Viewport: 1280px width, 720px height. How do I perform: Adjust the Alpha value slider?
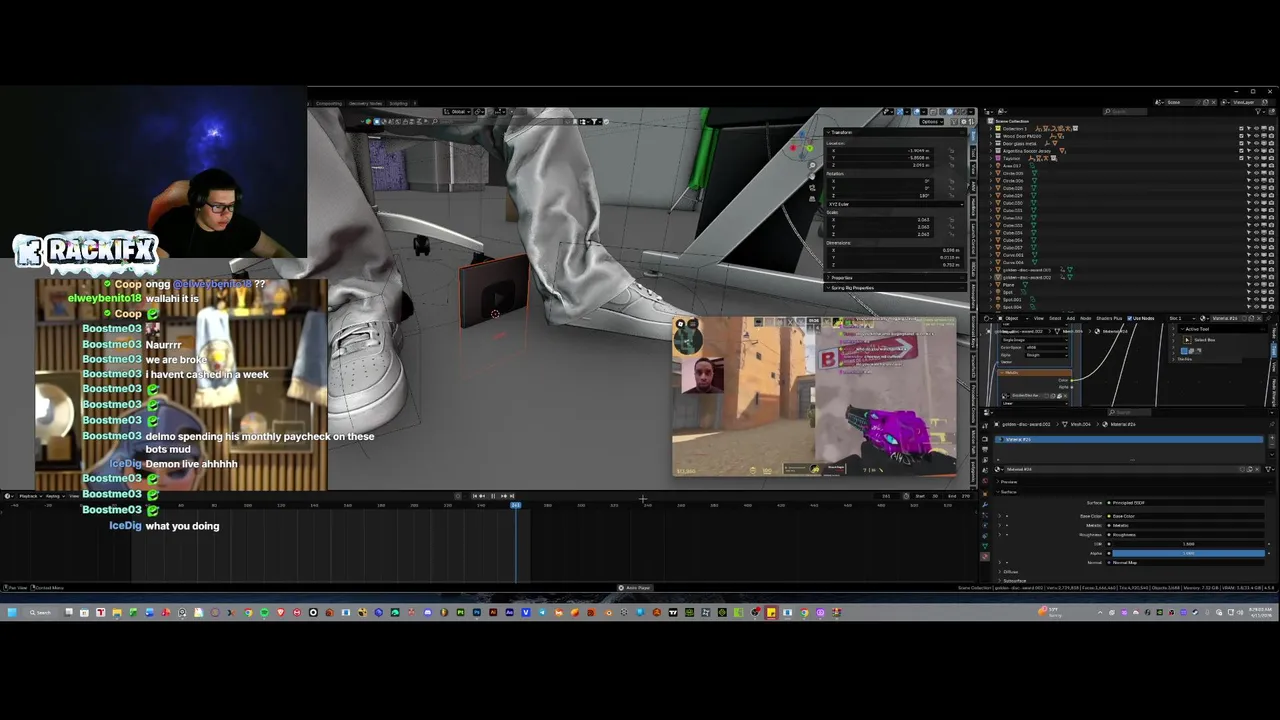pyautogui.click(x=1189, y=553)
